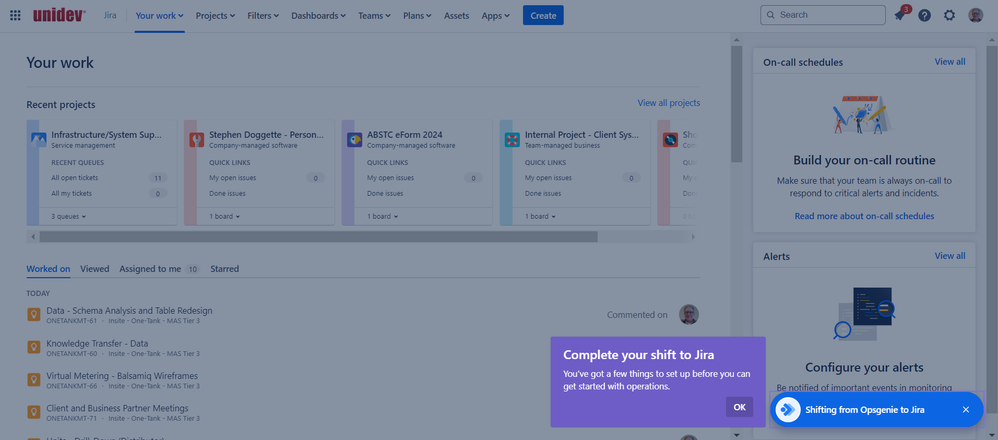Click issue type icon for Data - Schema Analysis
998x440 pixels.
[34, 315]
